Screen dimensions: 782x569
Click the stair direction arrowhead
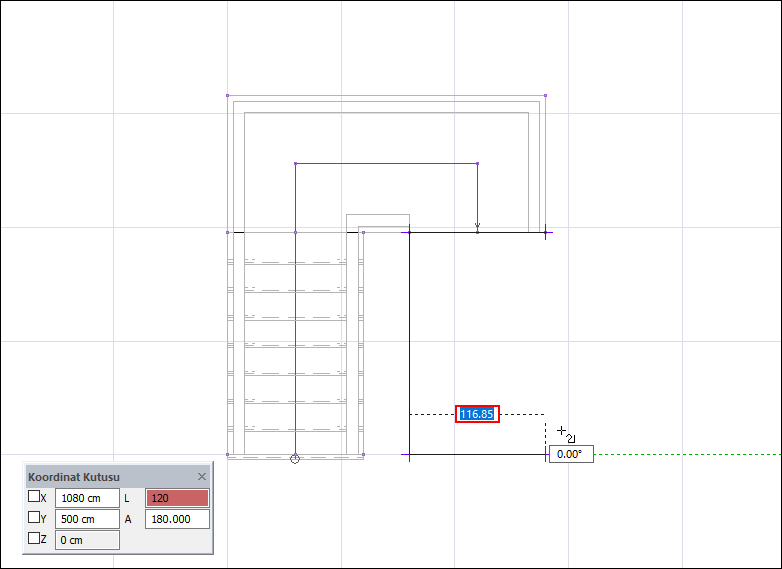pyautogui.click(x=477, y=226)
